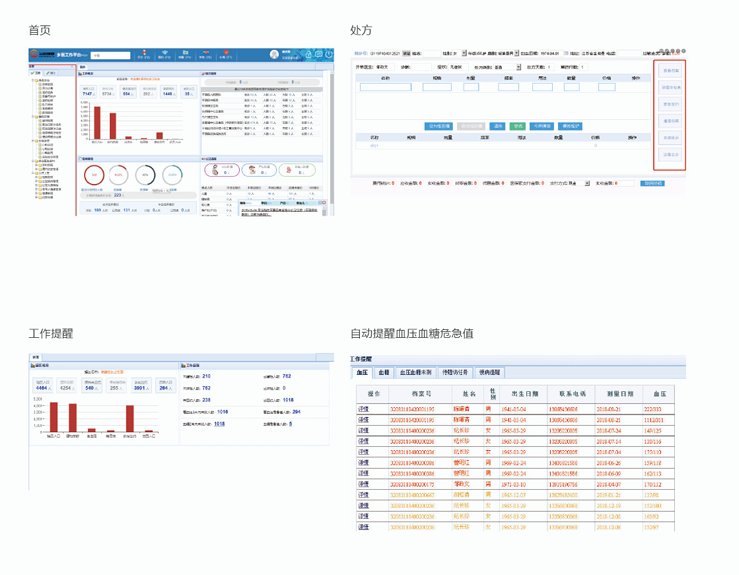The height and width of the screenshot is (575, 739).
Task: Click the first 读信 link in the table
Action: 363,409
